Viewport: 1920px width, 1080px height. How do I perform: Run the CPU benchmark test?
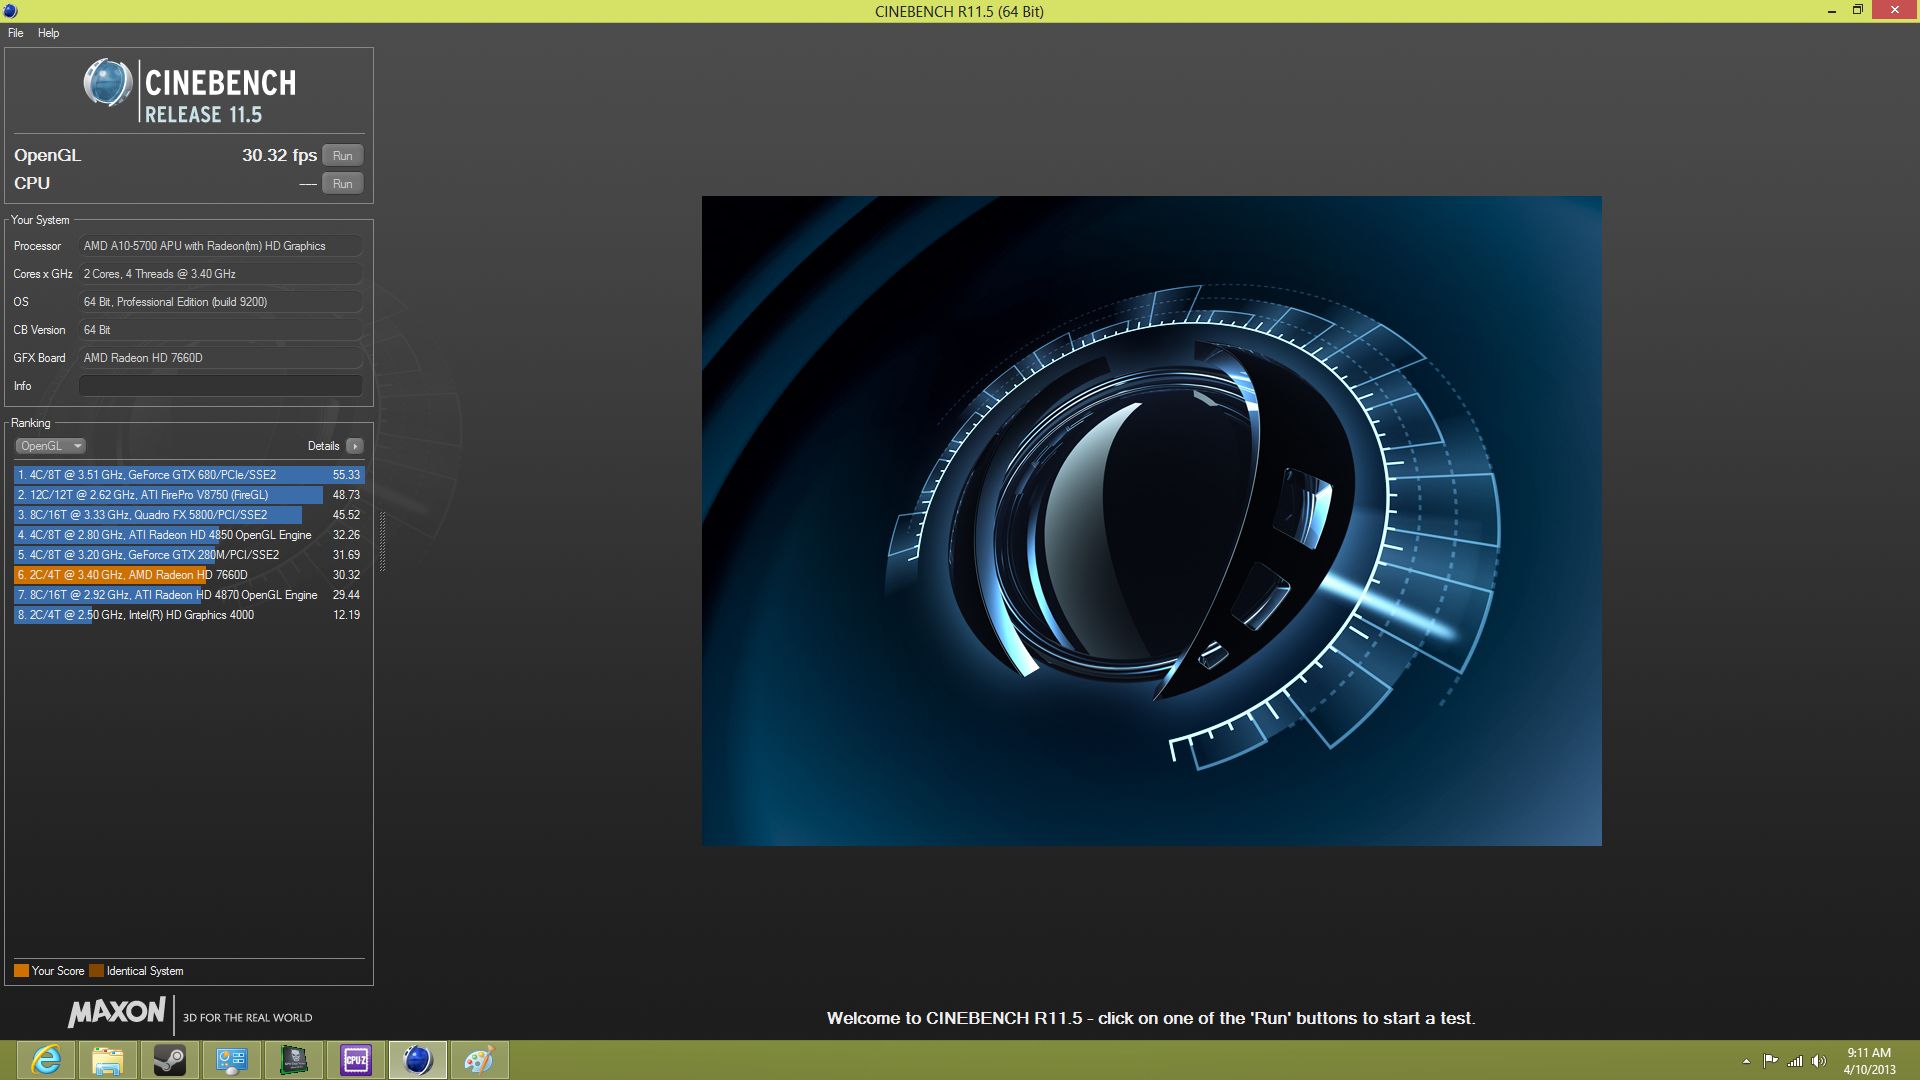[x=342, y=184]
